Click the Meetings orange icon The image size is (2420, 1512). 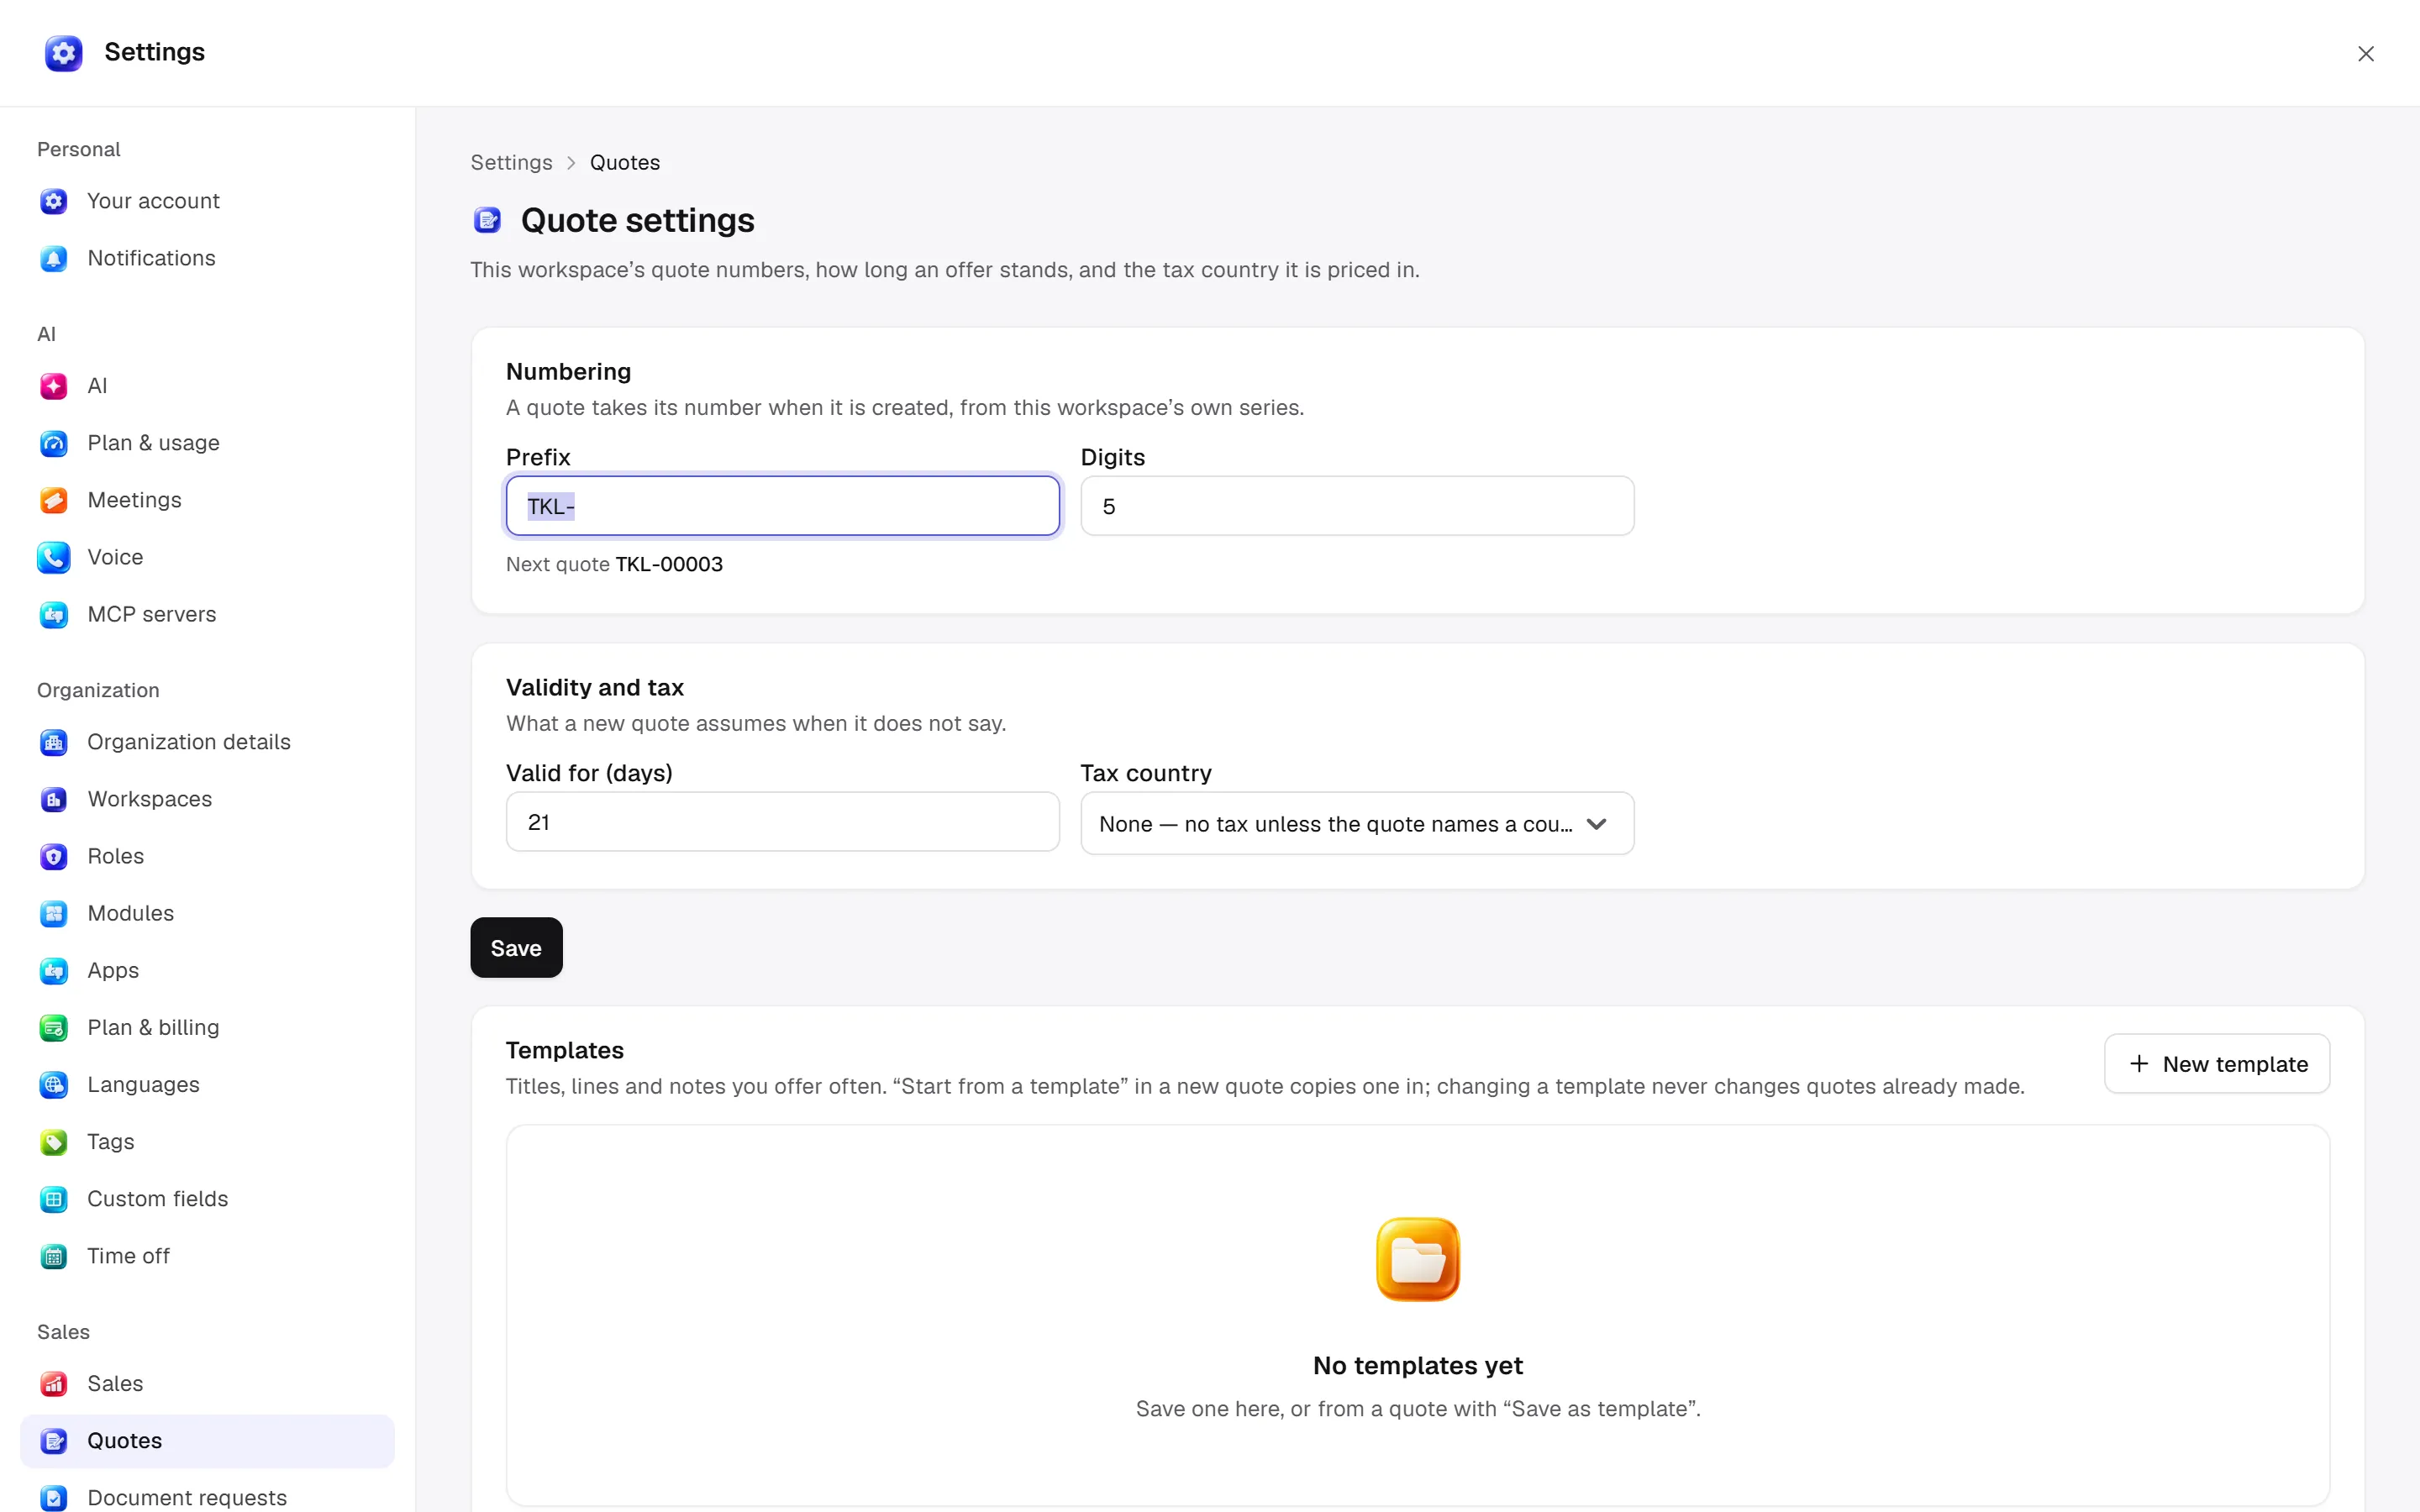[x=54, y=500]
